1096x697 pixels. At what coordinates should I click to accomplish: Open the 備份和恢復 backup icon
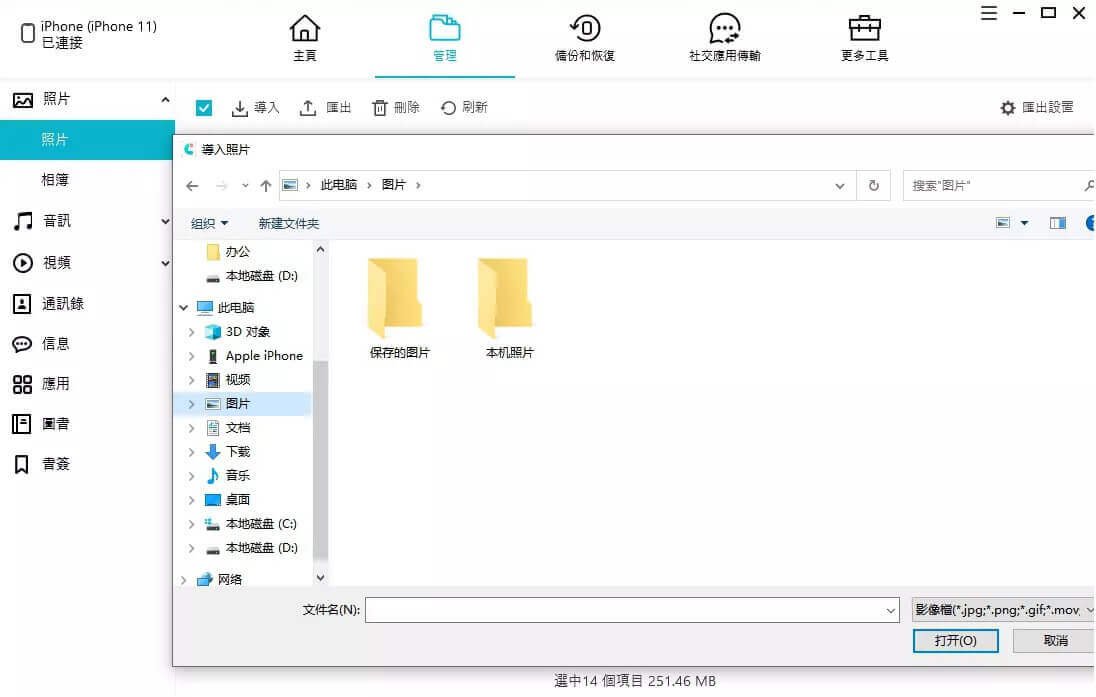585,28
